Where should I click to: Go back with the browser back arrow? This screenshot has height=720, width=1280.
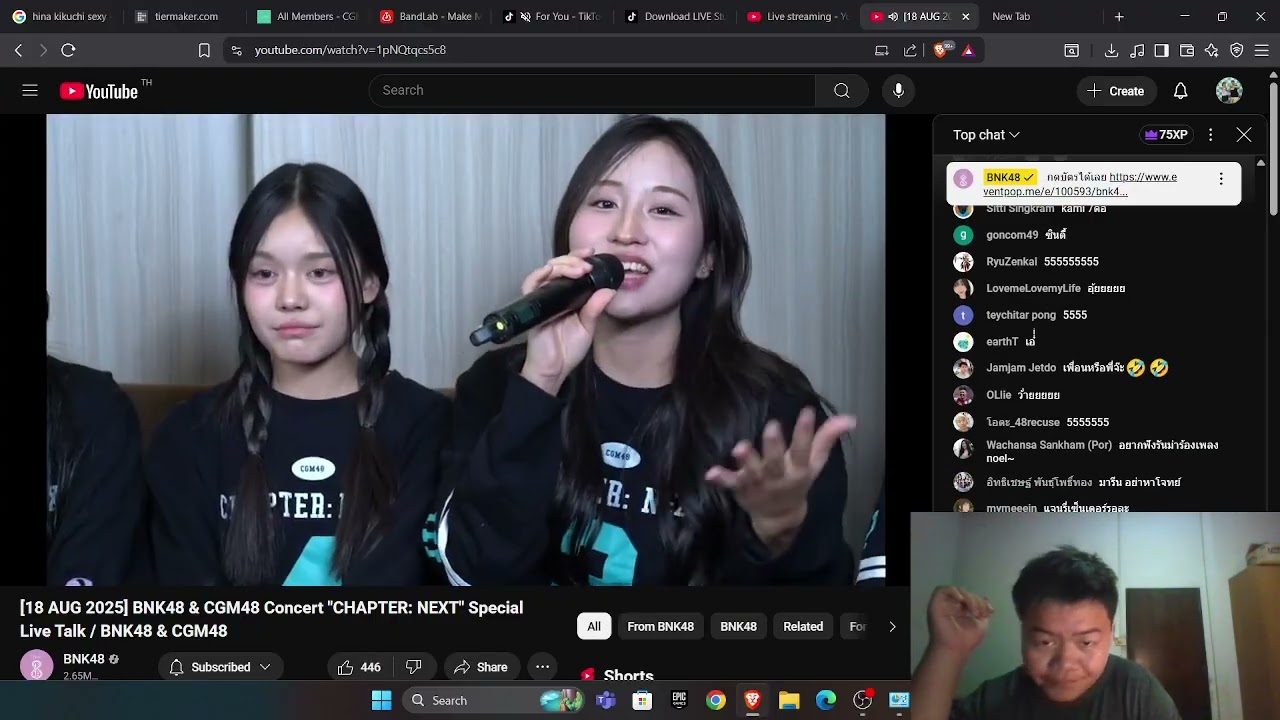click(x=19, y=50)
